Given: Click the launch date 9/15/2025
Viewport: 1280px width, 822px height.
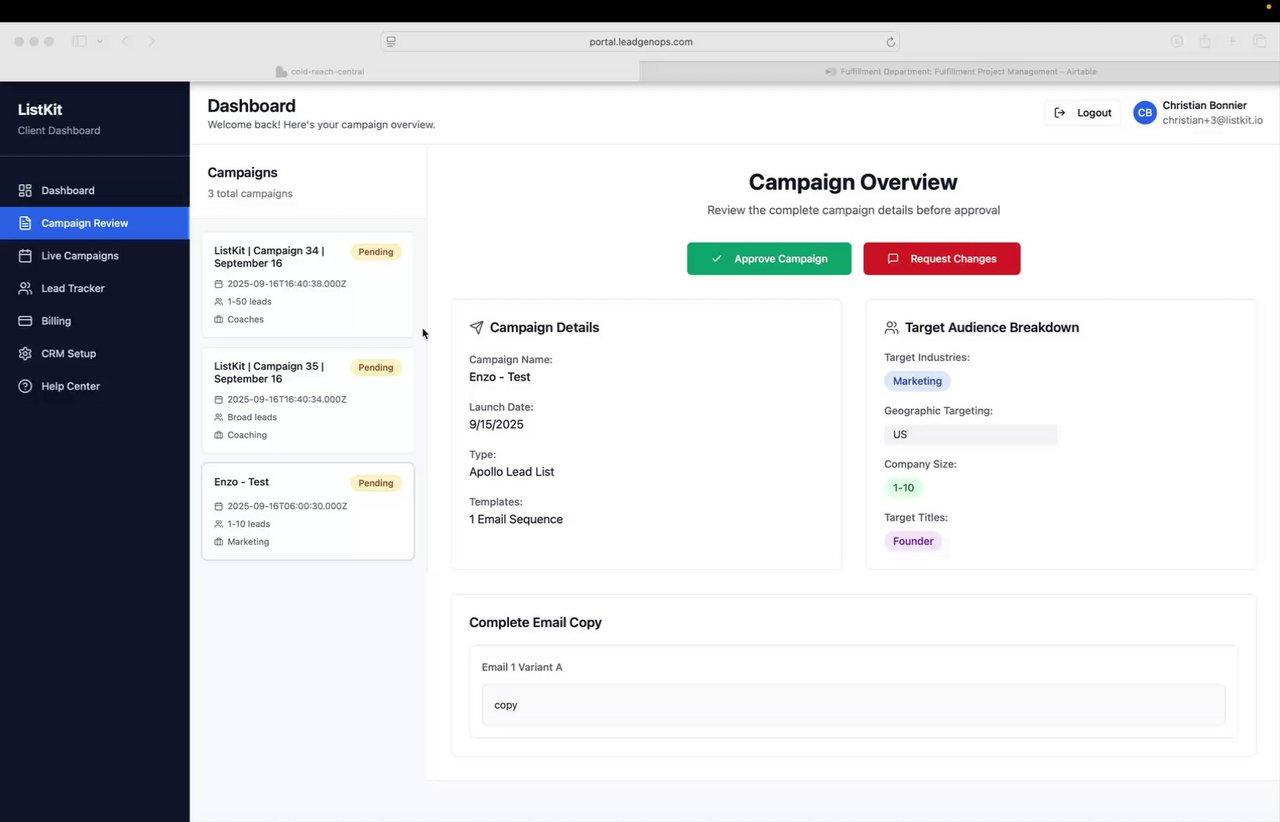Looking at the screenshot, I should [496, 424].
